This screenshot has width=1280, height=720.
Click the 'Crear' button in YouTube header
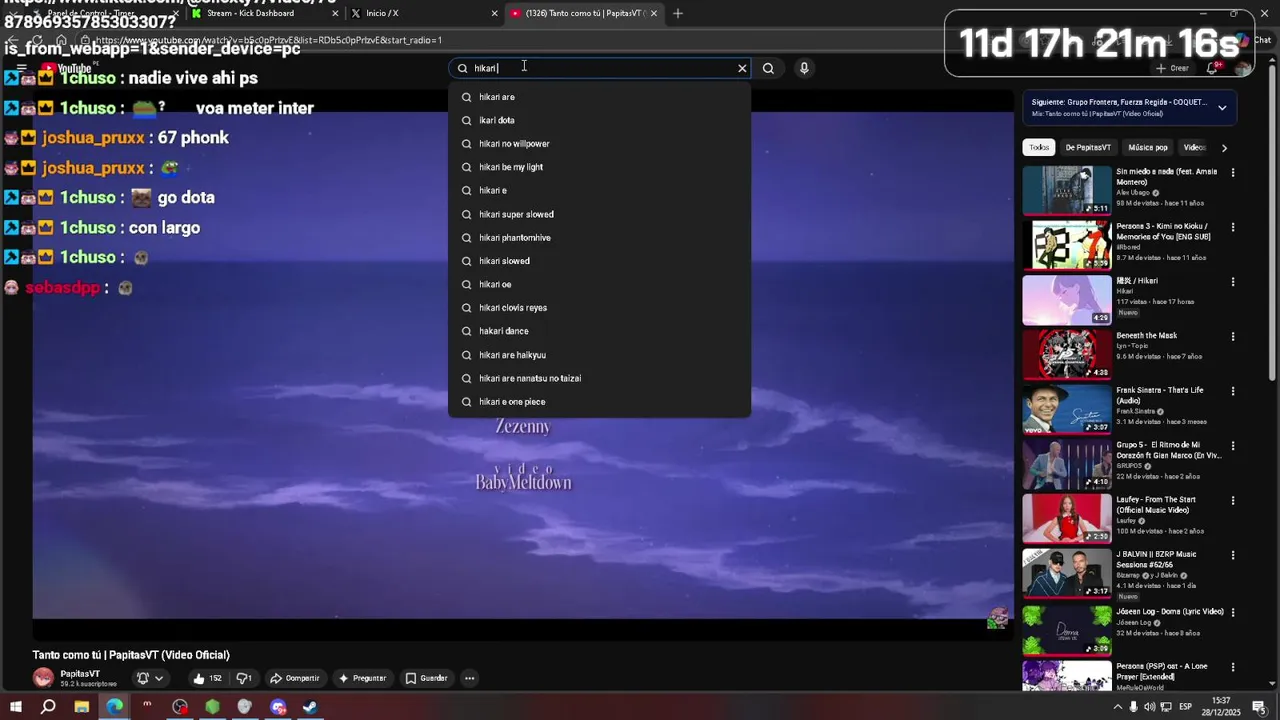tap(1172, 68)
